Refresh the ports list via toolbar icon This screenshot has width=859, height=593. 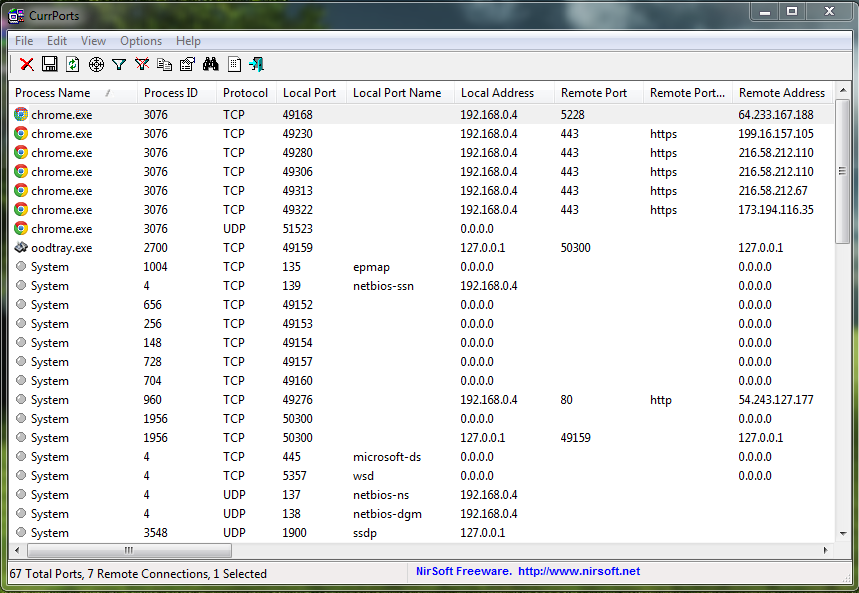tap(73, 64)
